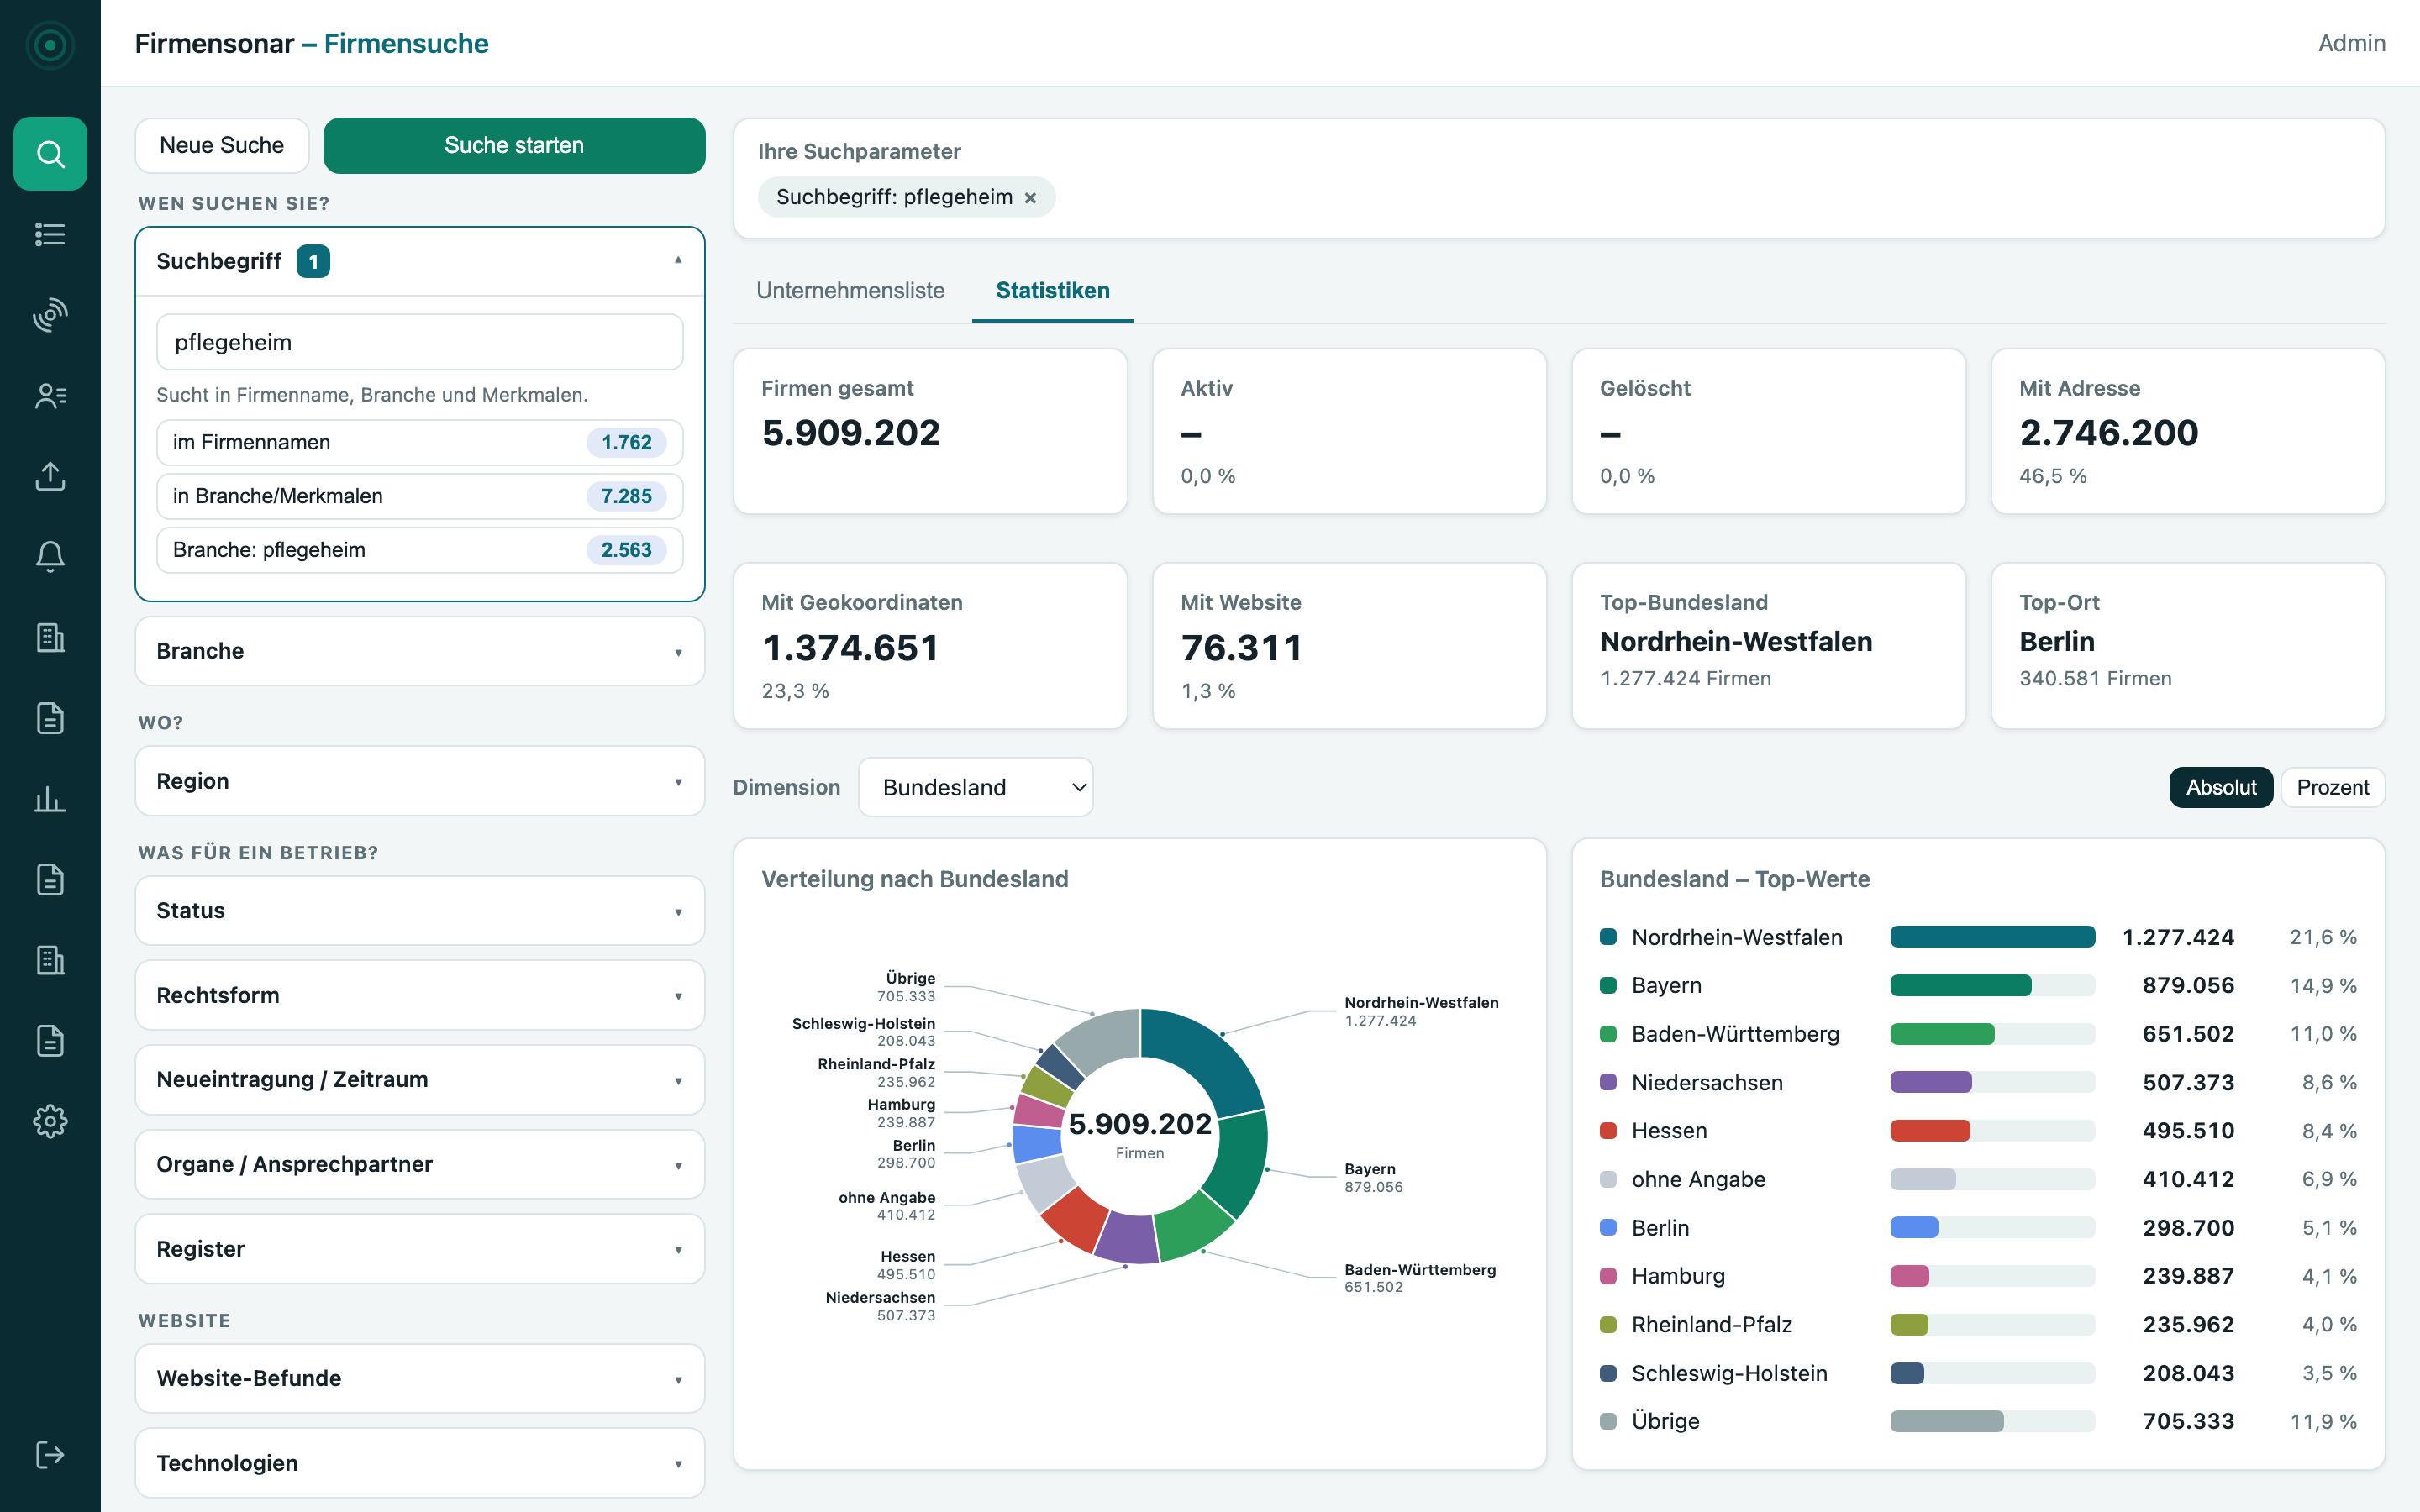Toggle the 'in Branche/Merkmalen' filter option
2420x1512 pixels.
click(420, 496)
